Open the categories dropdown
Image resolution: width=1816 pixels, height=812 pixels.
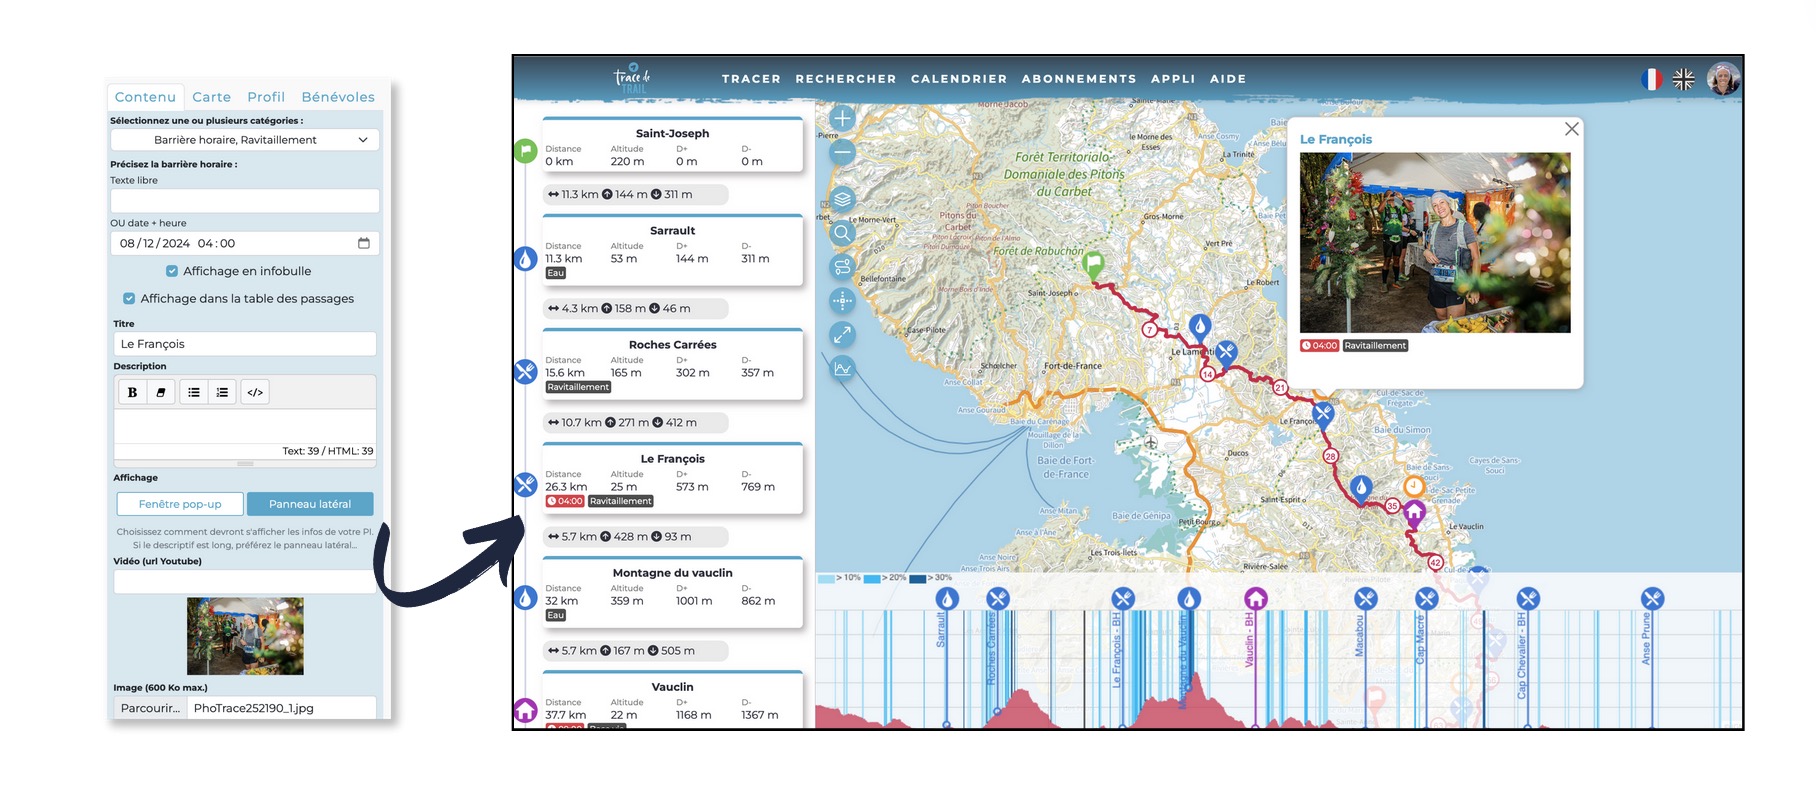point(245,140)
